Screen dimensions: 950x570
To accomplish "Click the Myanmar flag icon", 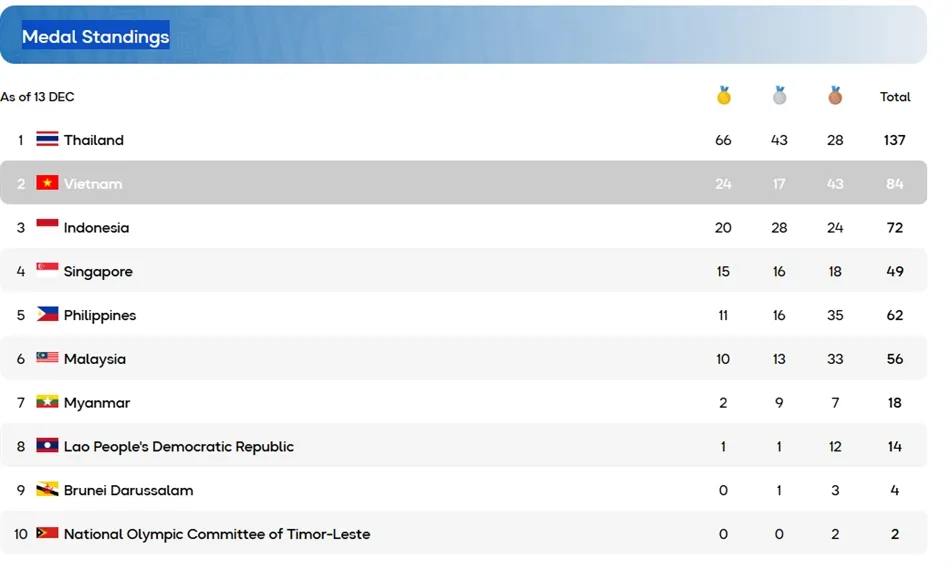I will (x=47, y=402).
